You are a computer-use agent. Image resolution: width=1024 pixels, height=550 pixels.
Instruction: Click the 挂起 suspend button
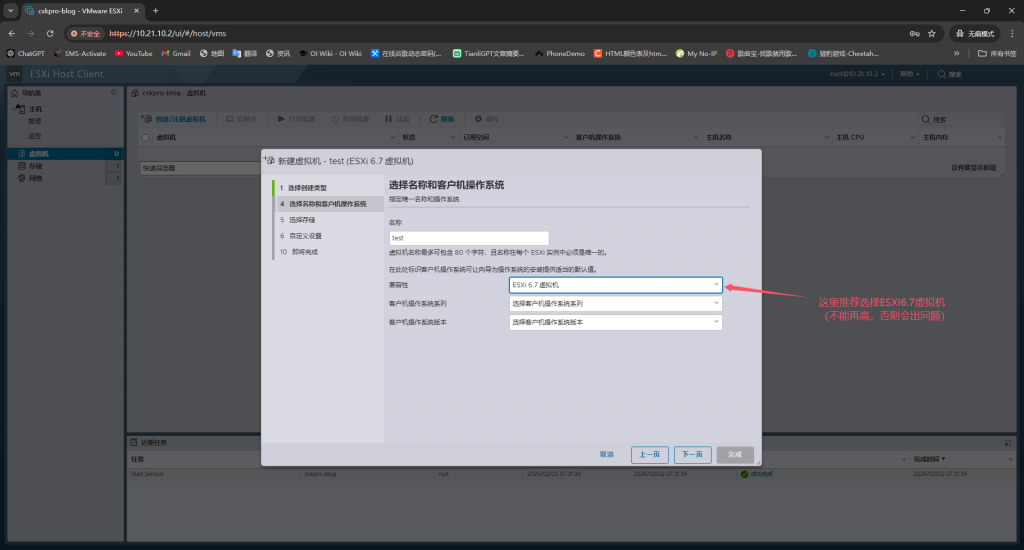397,119
